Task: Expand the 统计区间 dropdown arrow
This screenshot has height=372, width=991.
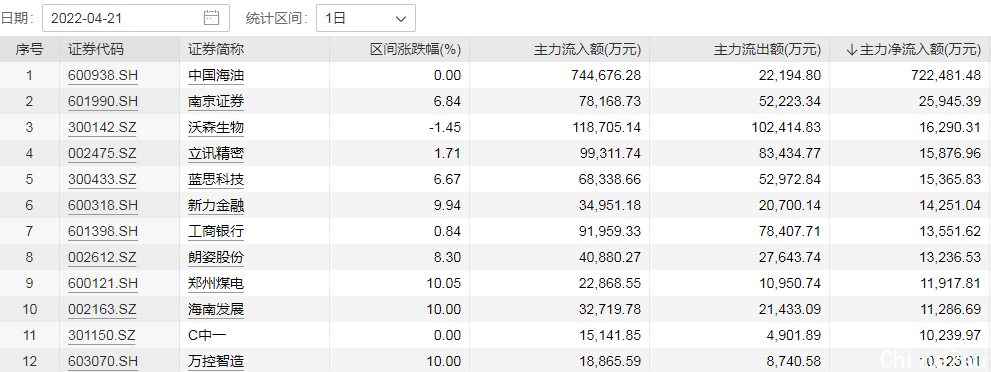Action: click(401, 18)
